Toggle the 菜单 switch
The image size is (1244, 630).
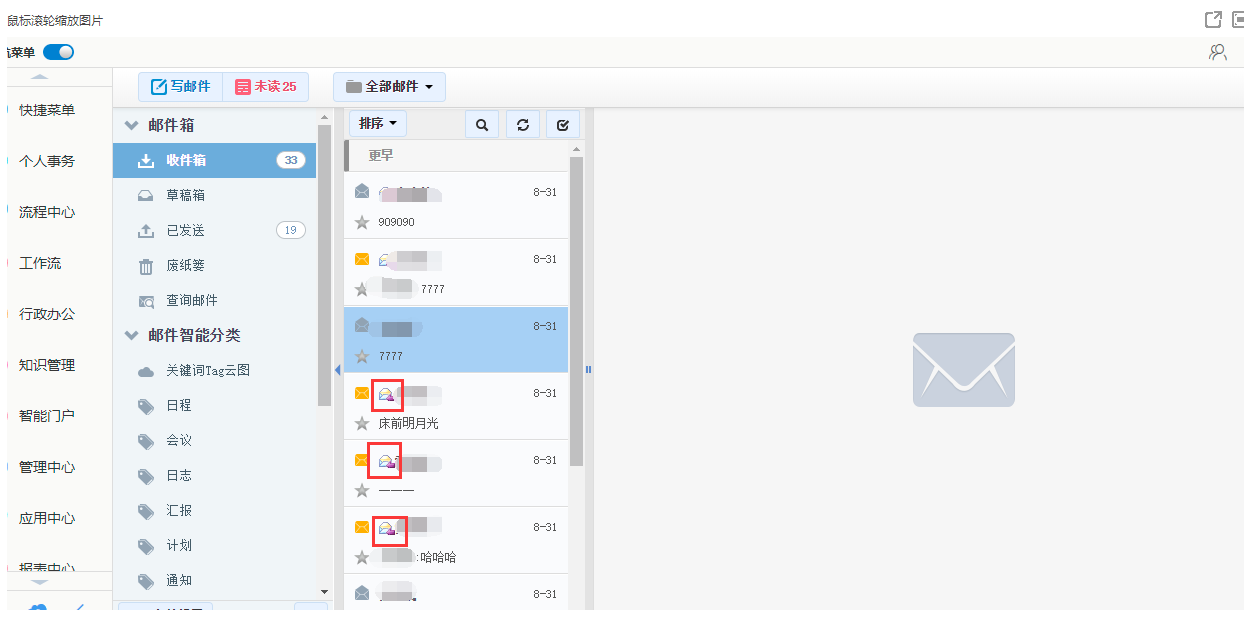tap(58, 52)
